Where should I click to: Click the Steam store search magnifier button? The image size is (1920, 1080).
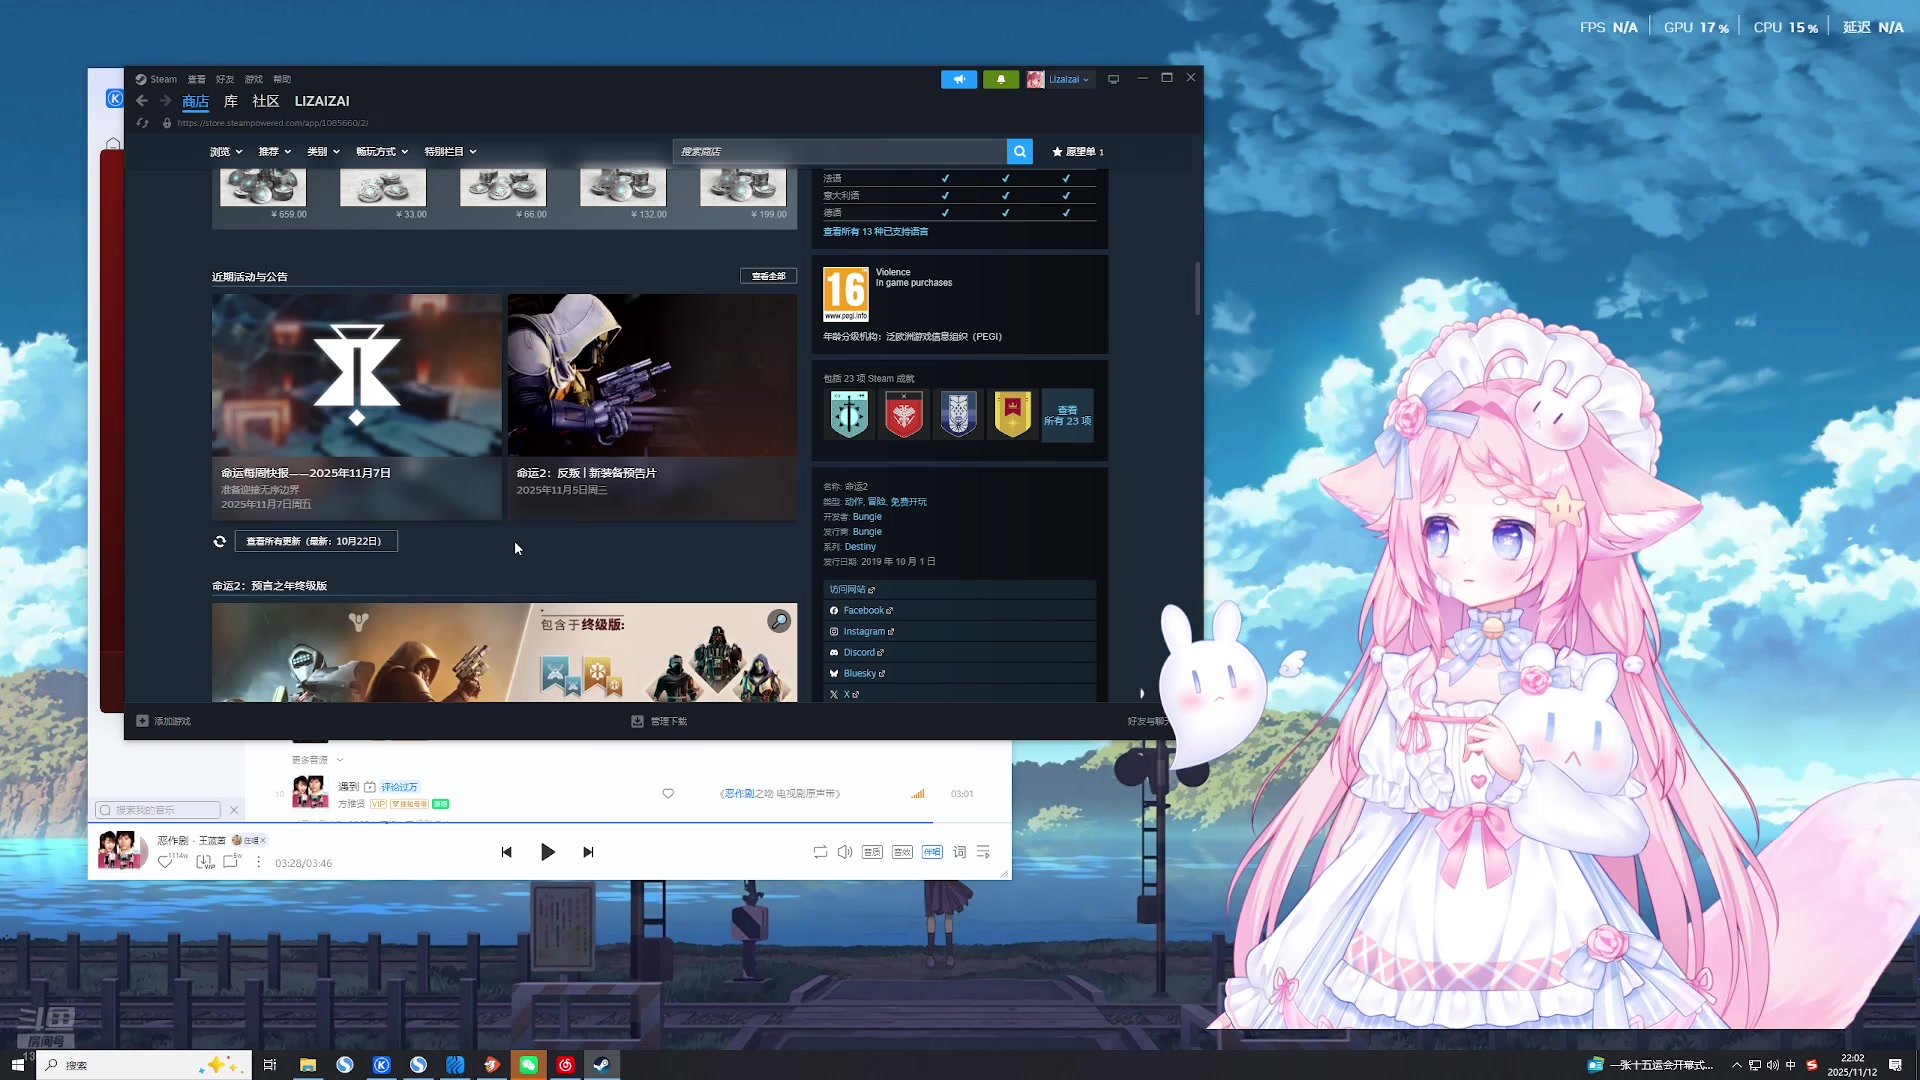(1019, 151)
